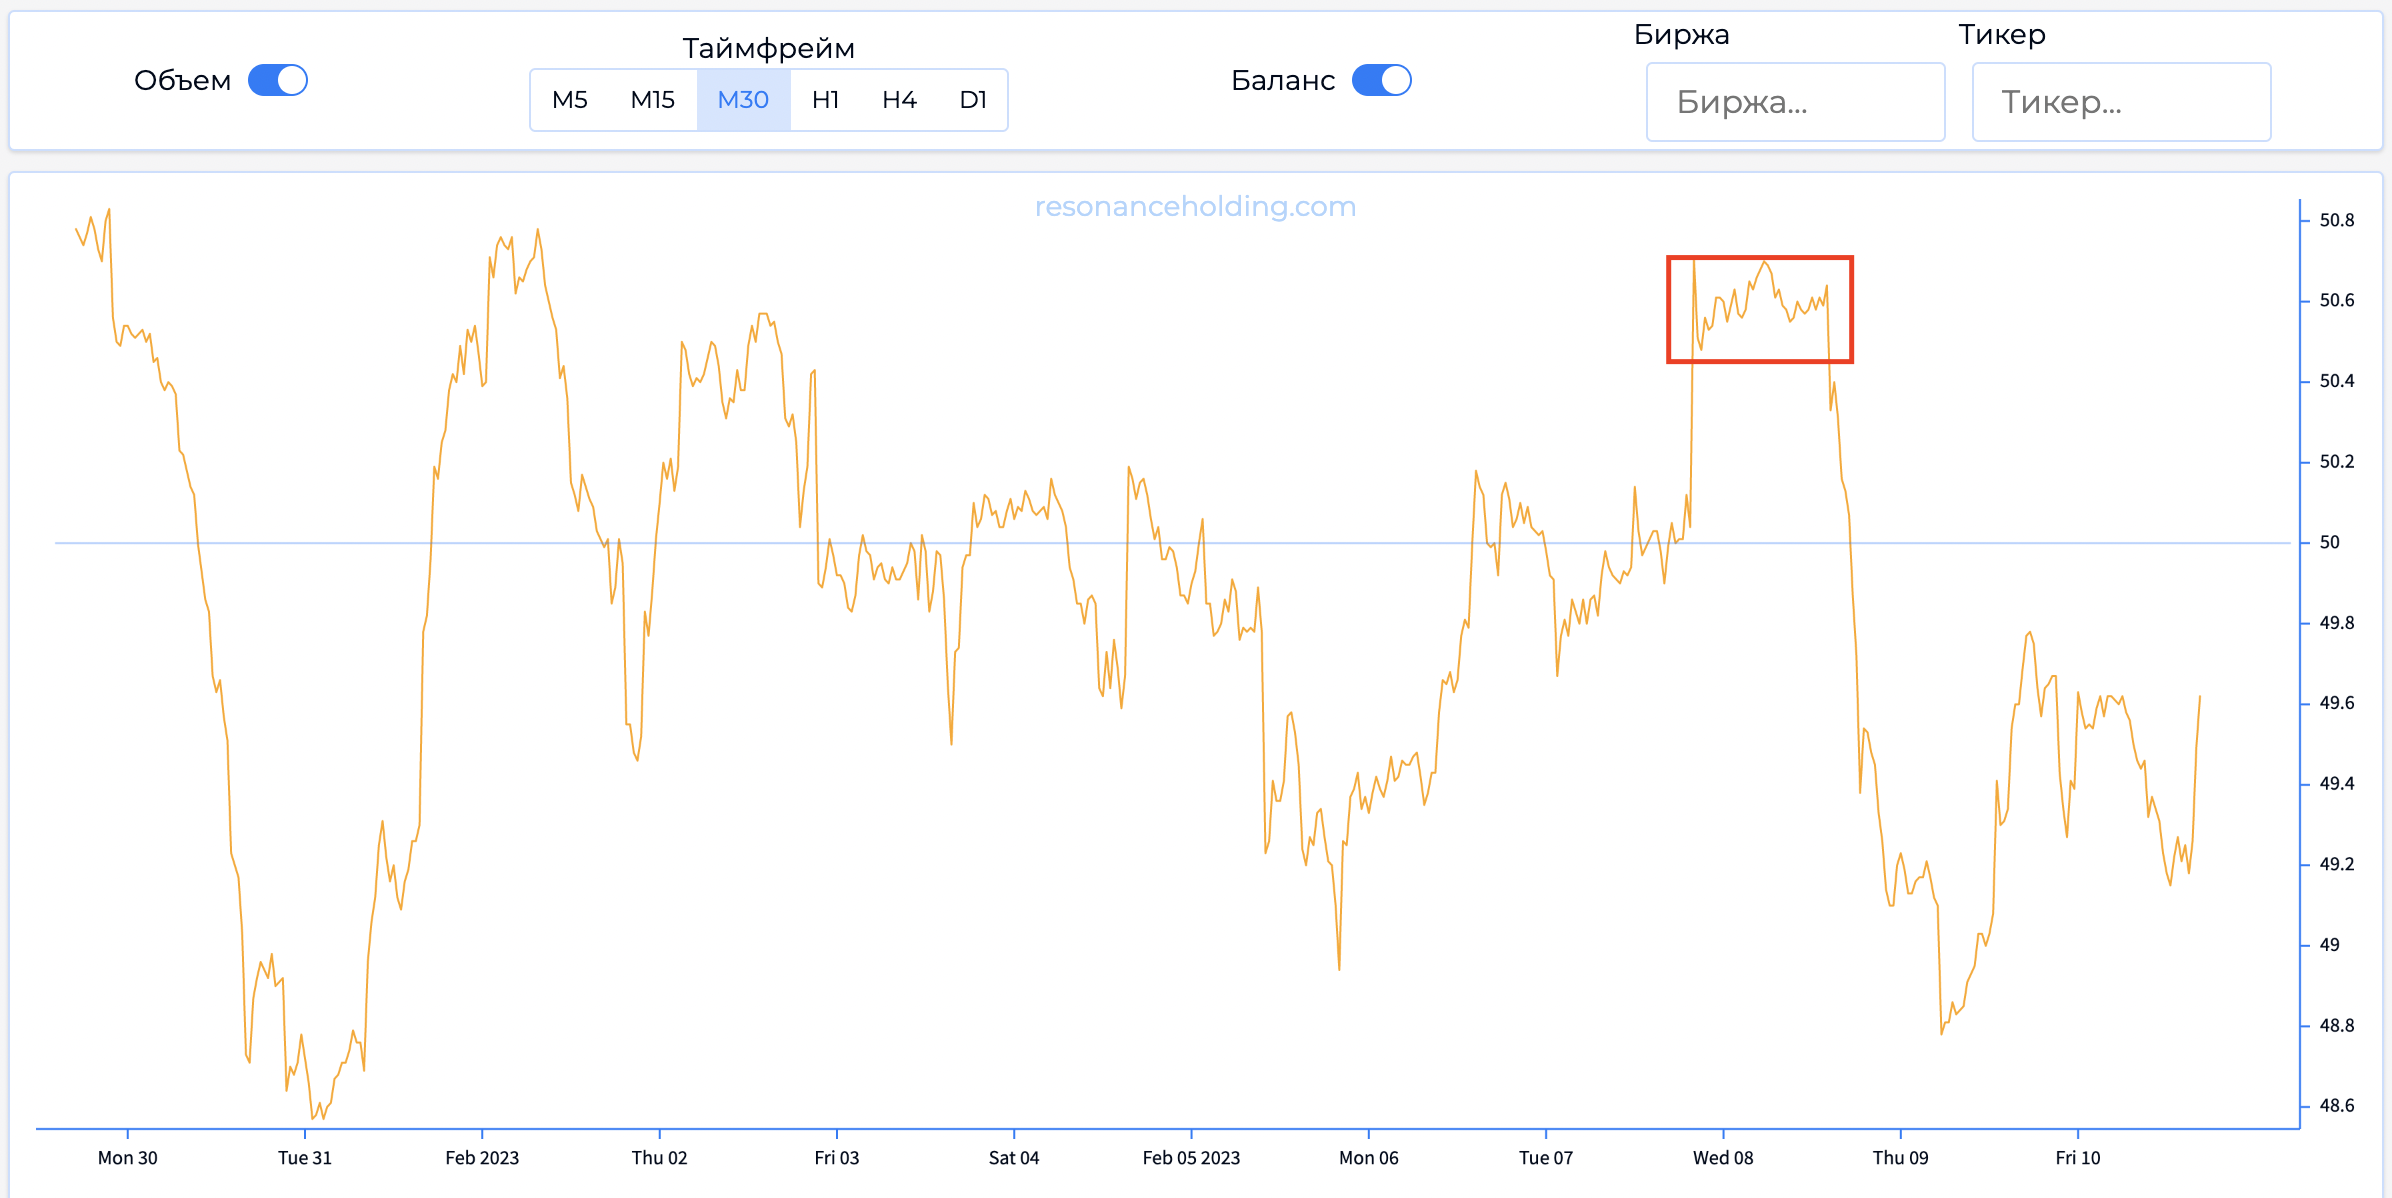This screenshot has width=2392, height=1198.
Task: Click the resonanceholding.com watermark link
Action: 1195,206
